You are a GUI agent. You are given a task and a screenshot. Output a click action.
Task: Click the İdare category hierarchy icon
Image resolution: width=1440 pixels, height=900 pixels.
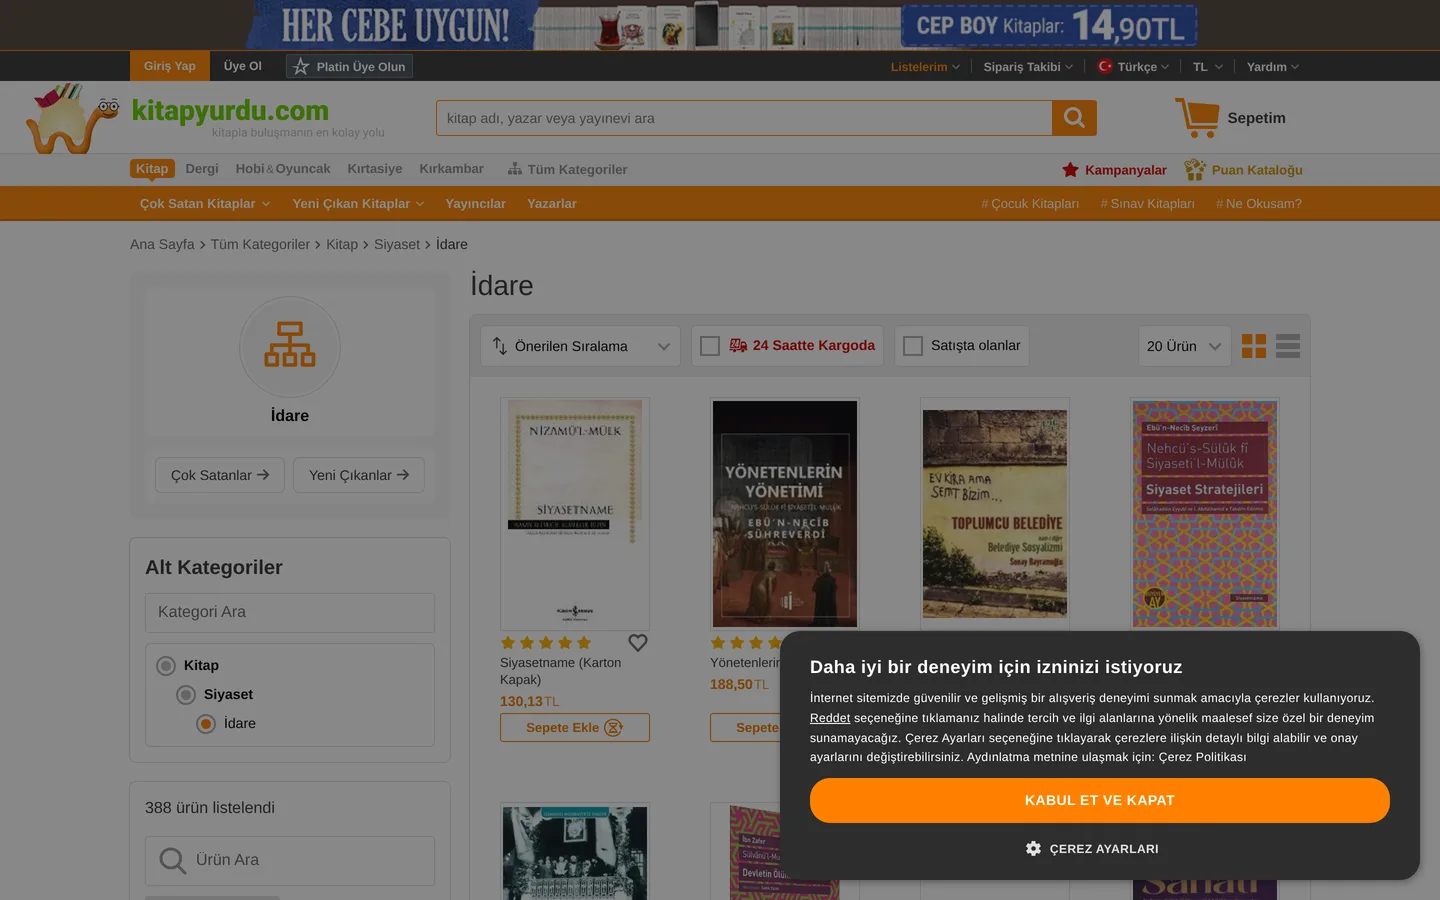pyautogui.click(x=290, y=346)
